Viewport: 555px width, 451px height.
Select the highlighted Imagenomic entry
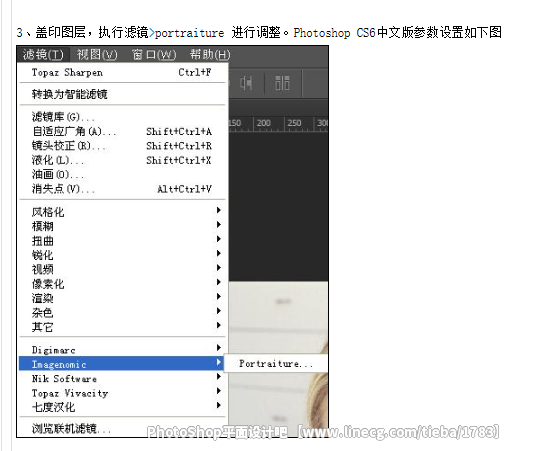tap(121, 364)
